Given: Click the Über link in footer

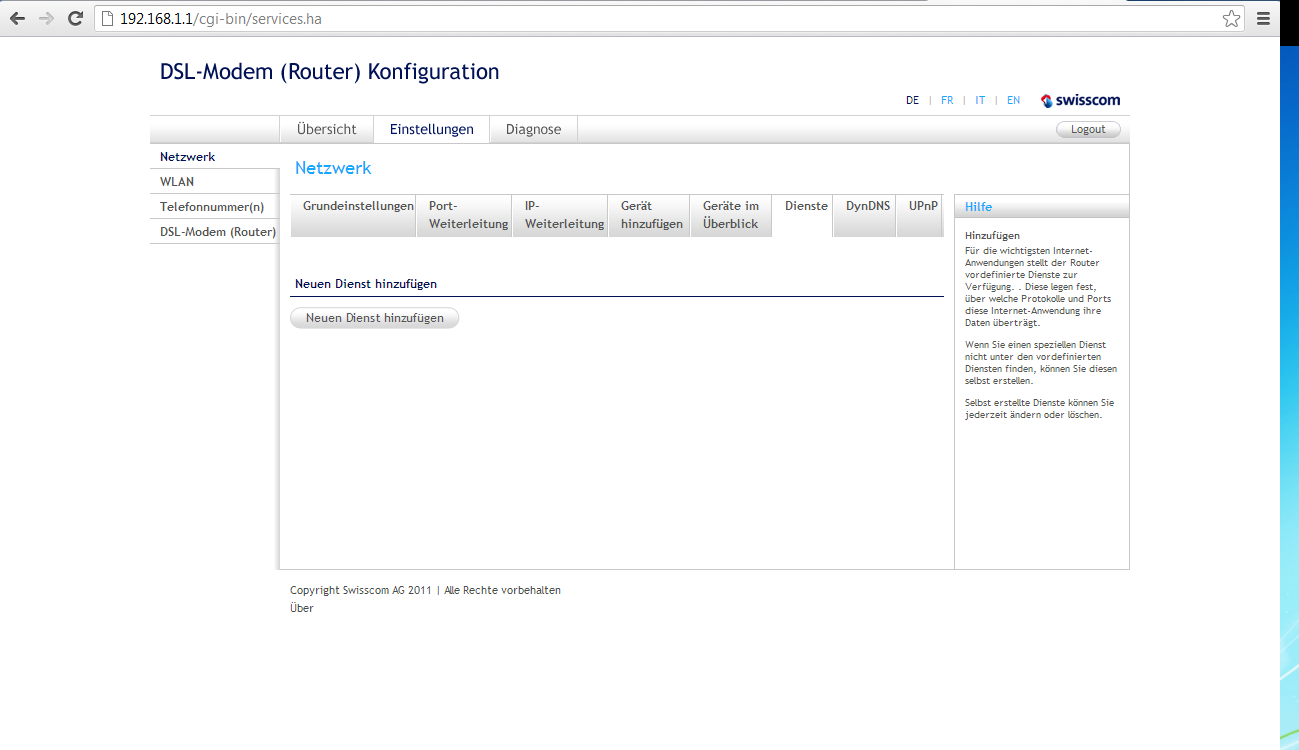Looking at the screenshot, I should (x=301, y=608).
